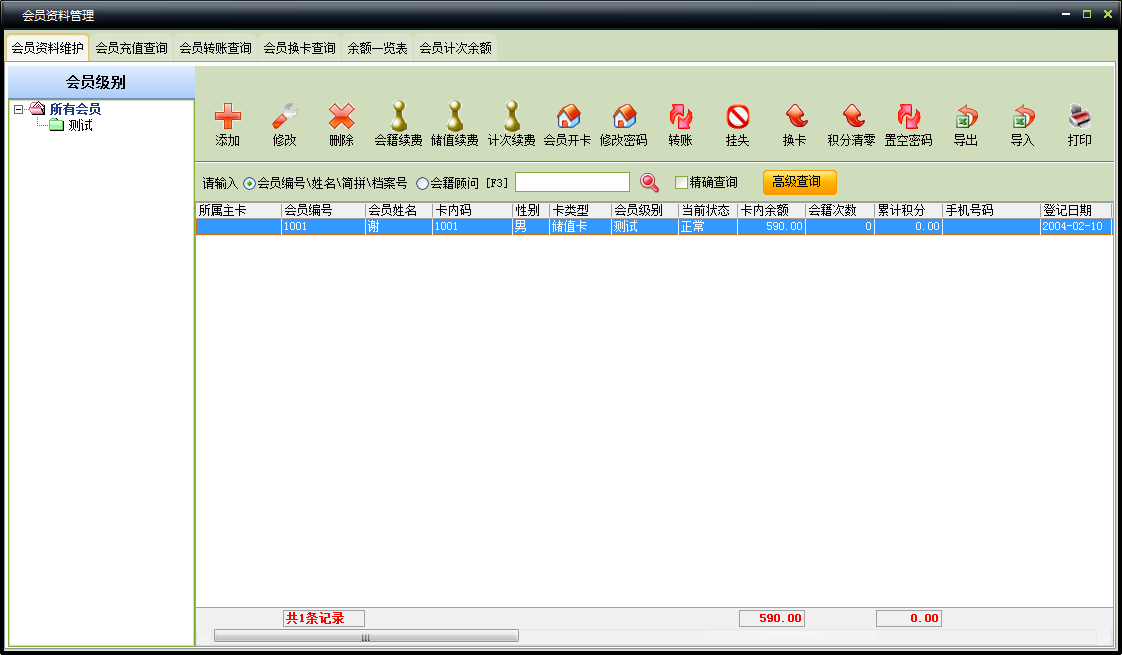
Task: Click the 测试 green folder icon
Action: (57, 125)
